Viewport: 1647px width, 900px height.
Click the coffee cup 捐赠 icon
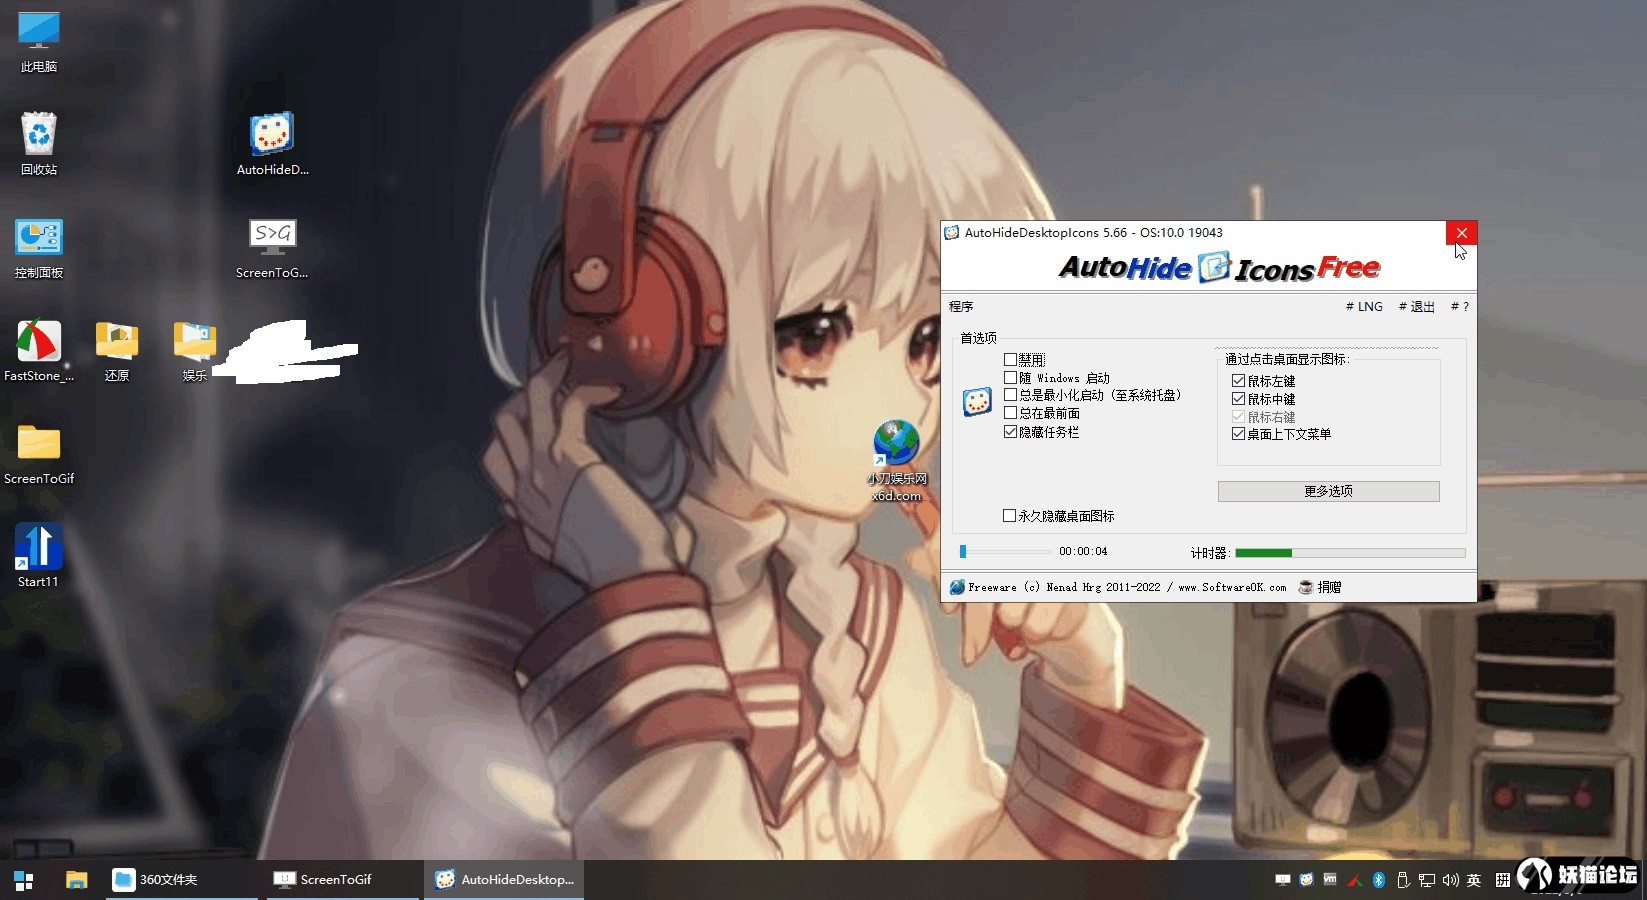point(1305,587)
